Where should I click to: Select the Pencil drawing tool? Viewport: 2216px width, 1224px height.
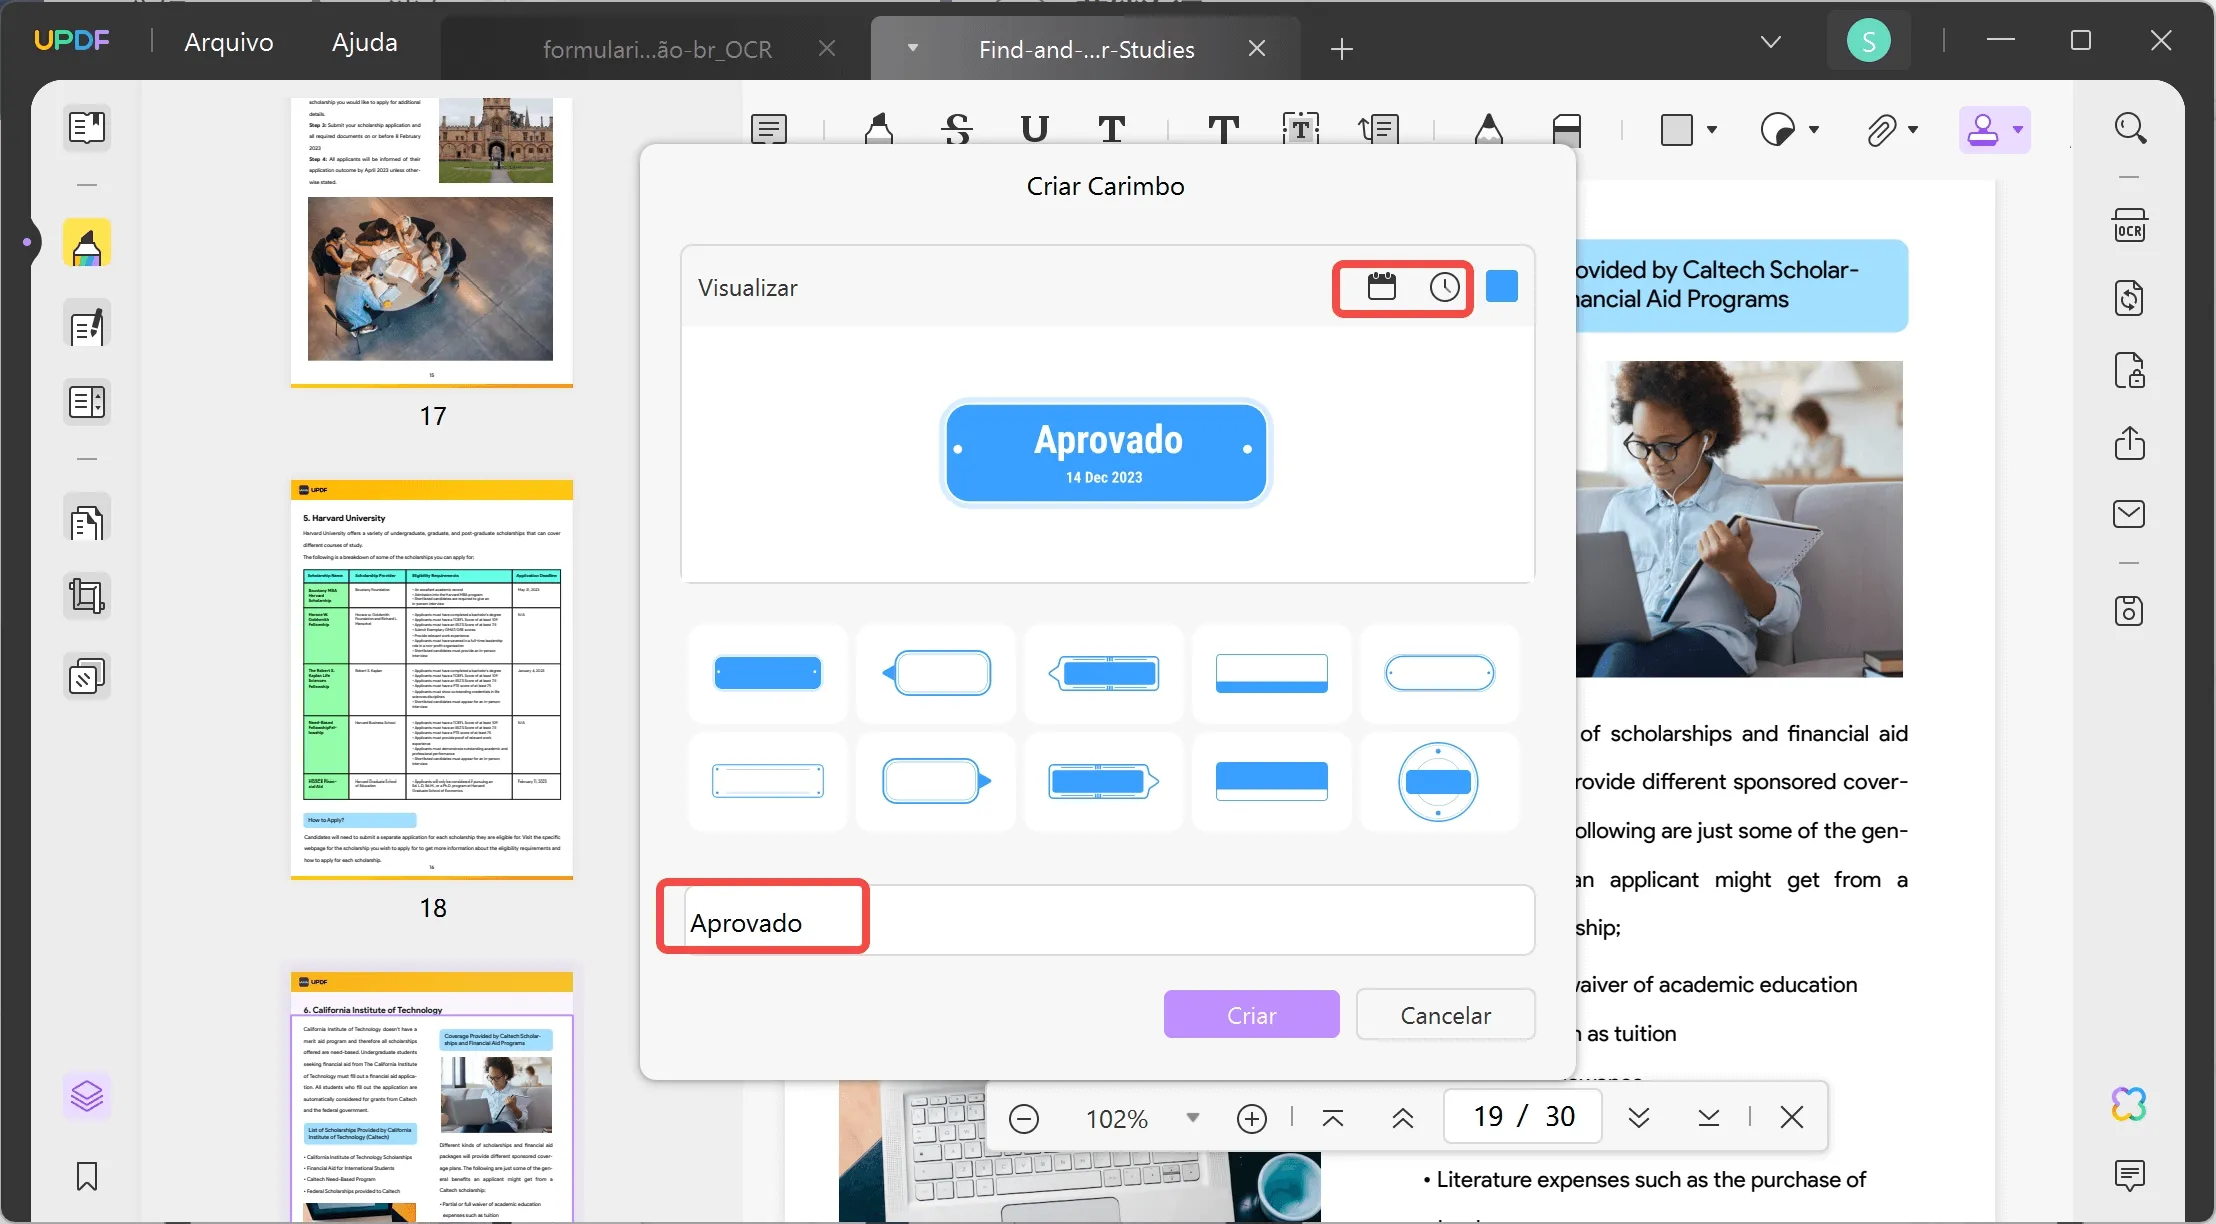click(1488, 128)
